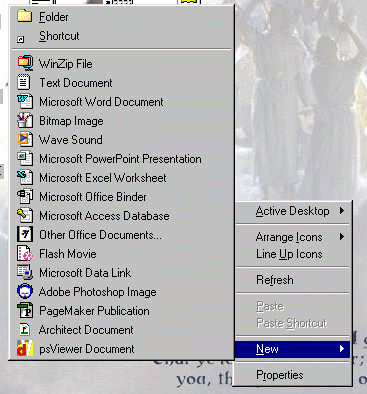
Task: Pick Microsoft PowerPoint Presentation label
Action: [120, 159]
